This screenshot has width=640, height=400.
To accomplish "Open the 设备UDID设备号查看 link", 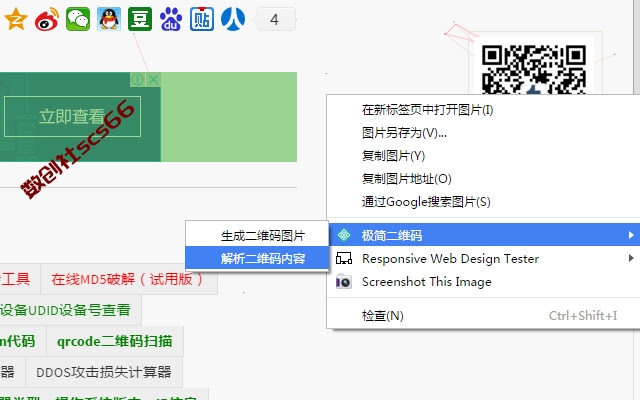I will (x=65, y=310).
